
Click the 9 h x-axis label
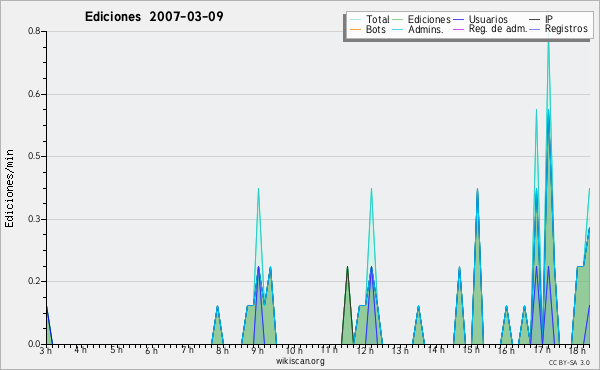point(258,350)
